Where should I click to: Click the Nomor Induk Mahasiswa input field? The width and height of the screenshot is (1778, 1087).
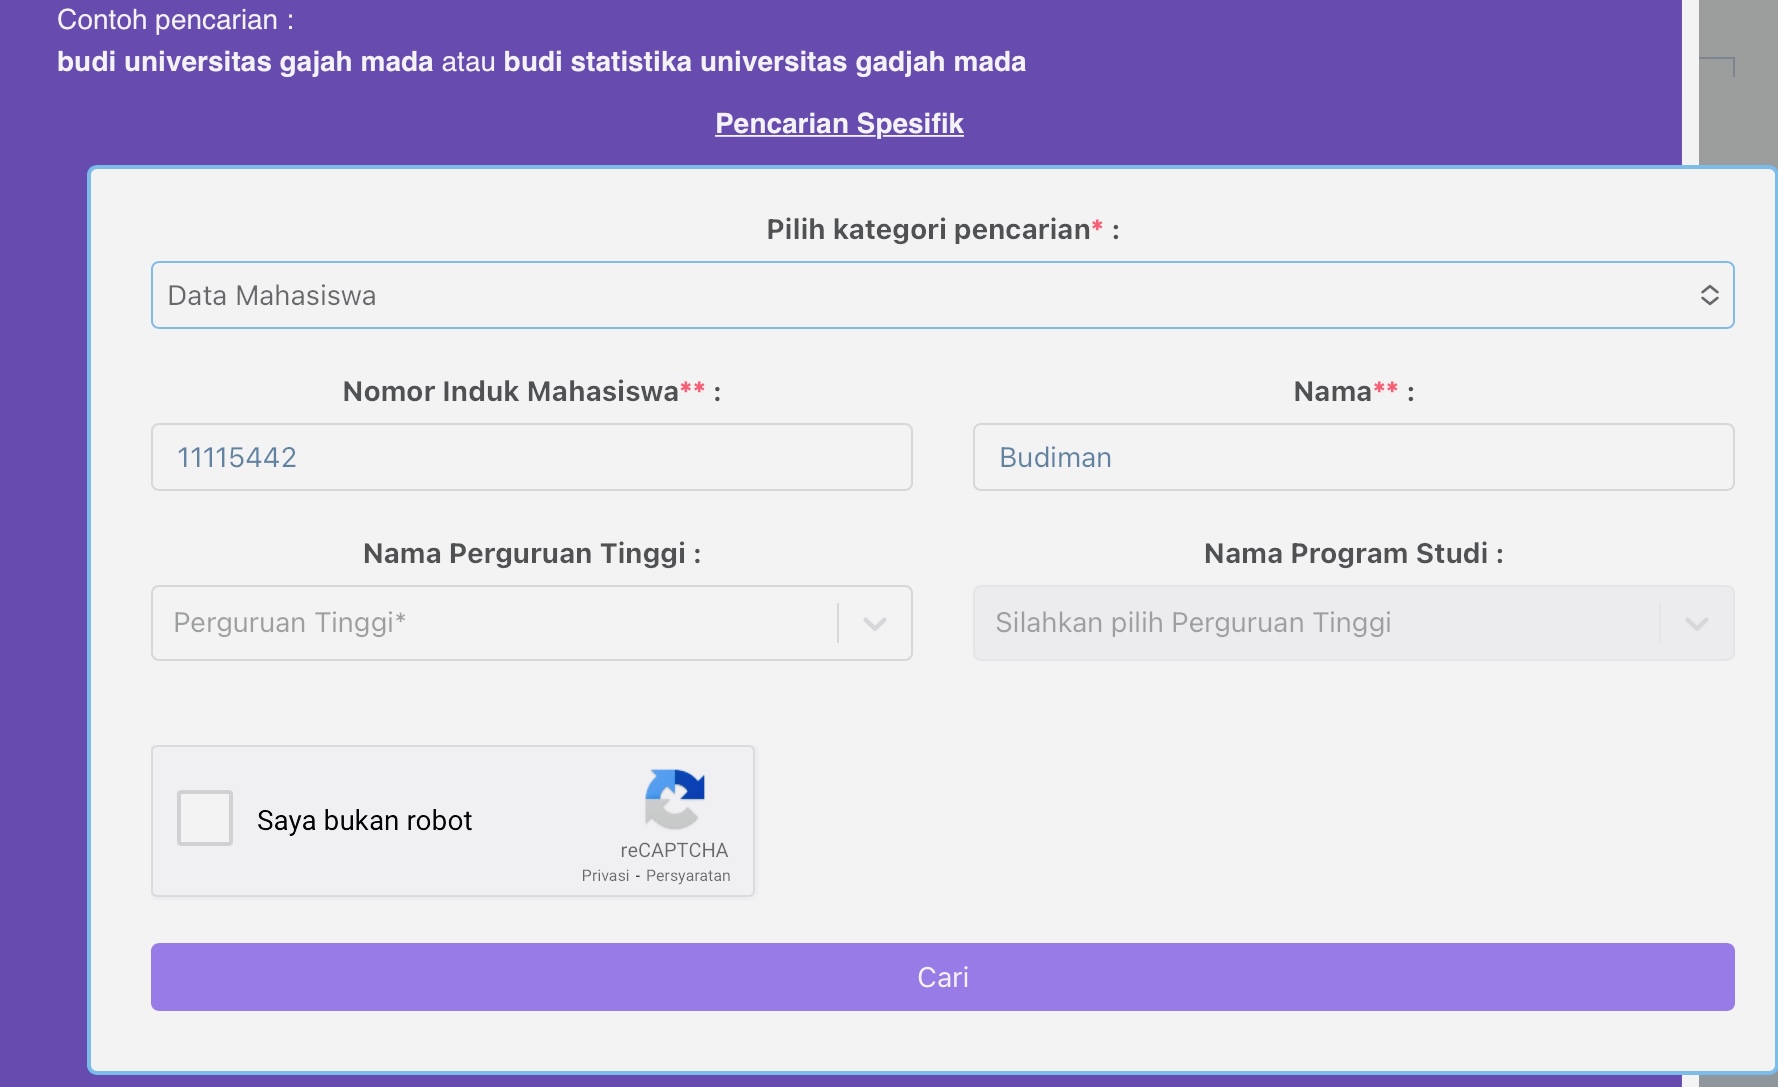[531, 457]
